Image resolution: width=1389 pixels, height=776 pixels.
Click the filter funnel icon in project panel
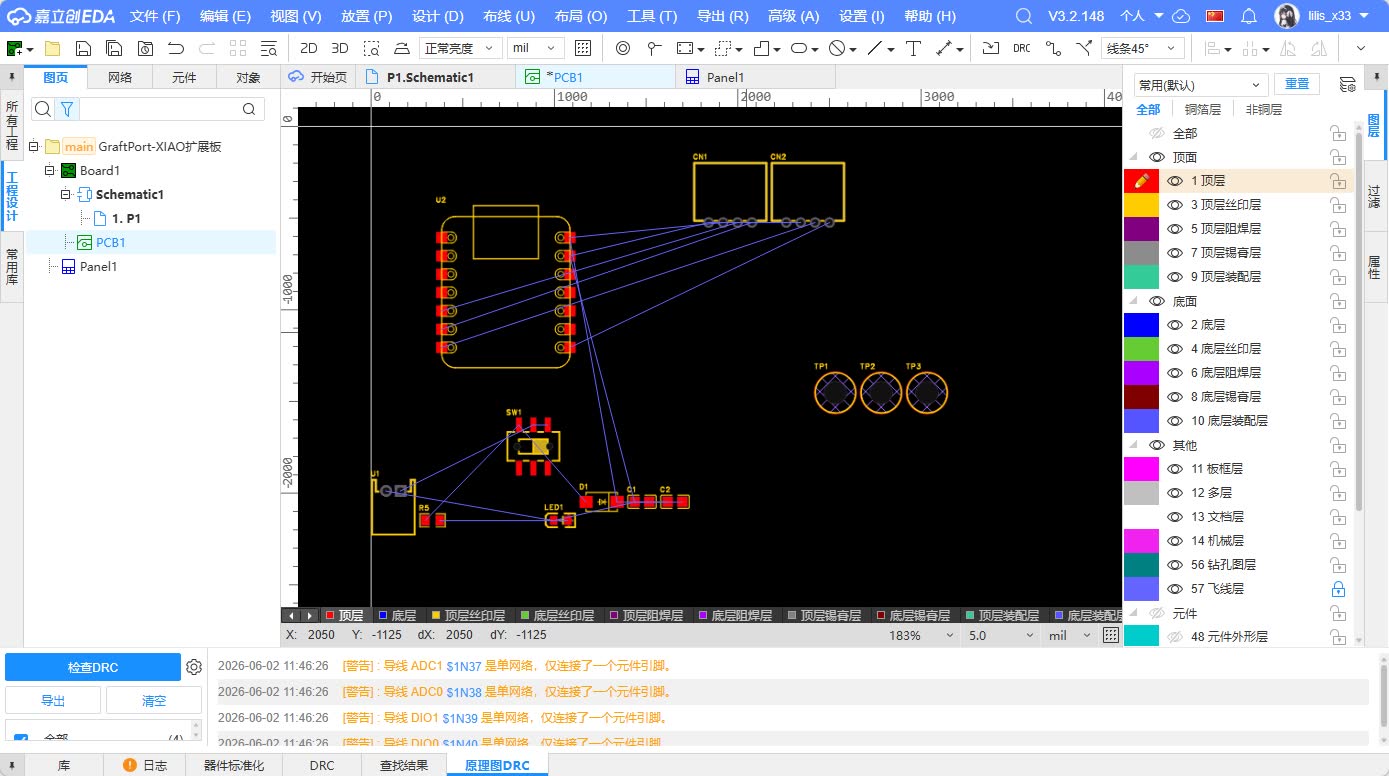[66, 109]
